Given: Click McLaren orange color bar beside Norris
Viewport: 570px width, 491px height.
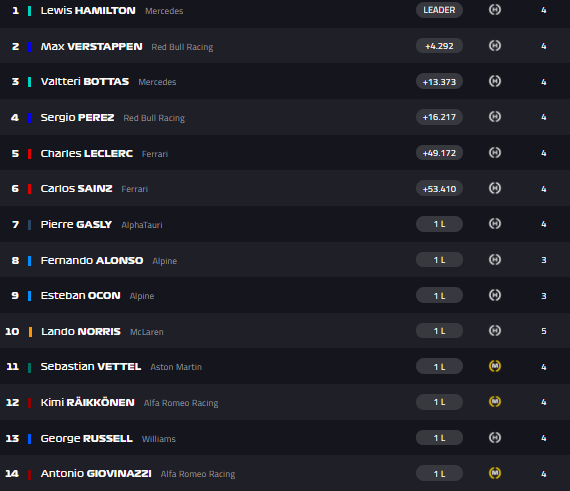Looking at the screenshot, I should coord(31,332).
